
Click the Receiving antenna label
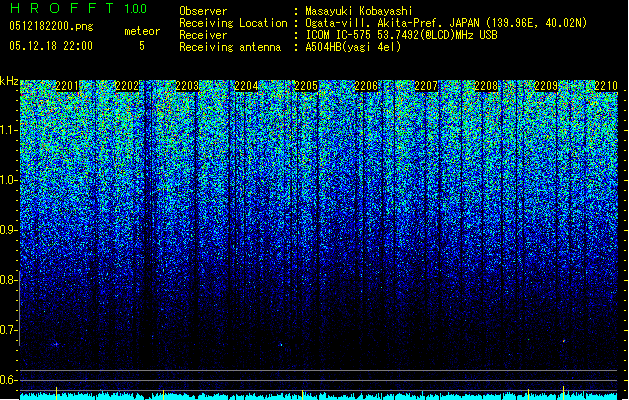(230, 47)
